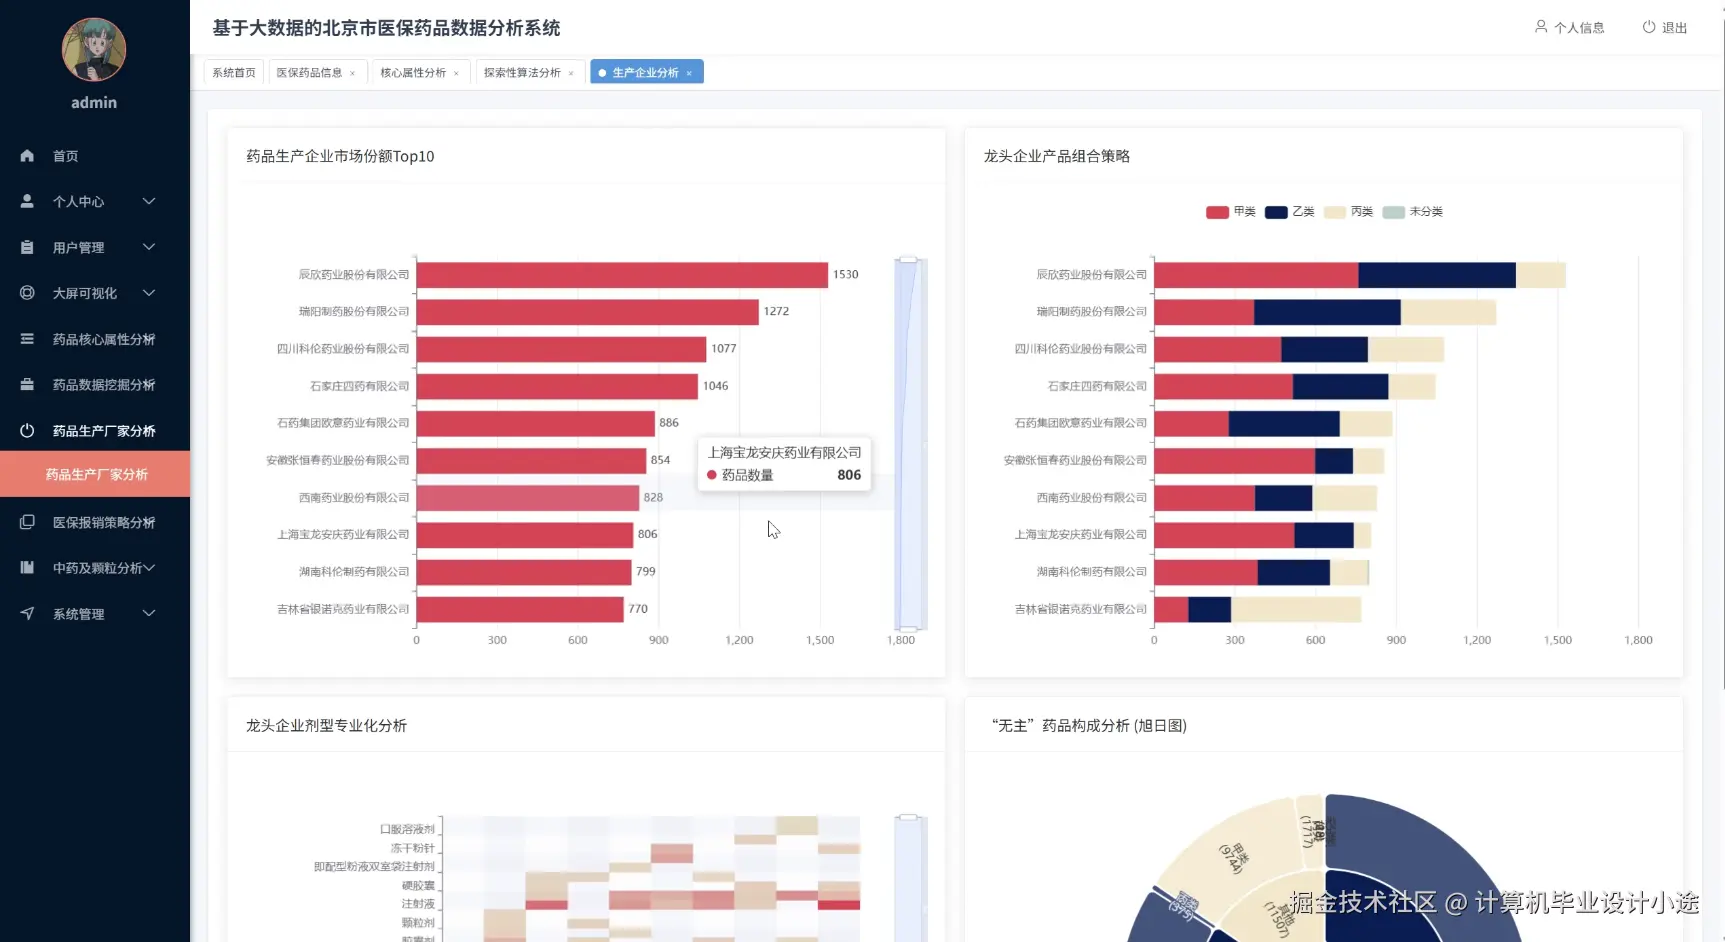Click the 安徽张恒春药业 bar valued 854
The width and height of the screenshot is (1725, 942).
[531, 460]
